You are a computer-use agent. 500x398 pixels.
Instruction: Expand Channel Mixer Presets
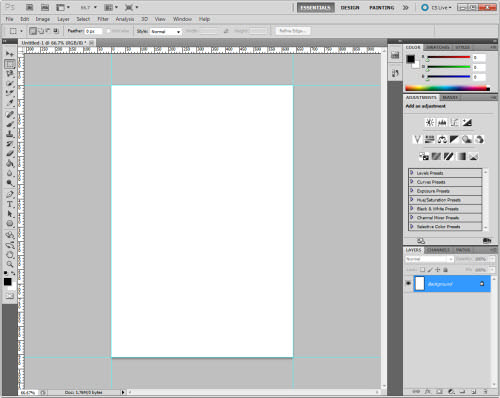pos(412,217)
